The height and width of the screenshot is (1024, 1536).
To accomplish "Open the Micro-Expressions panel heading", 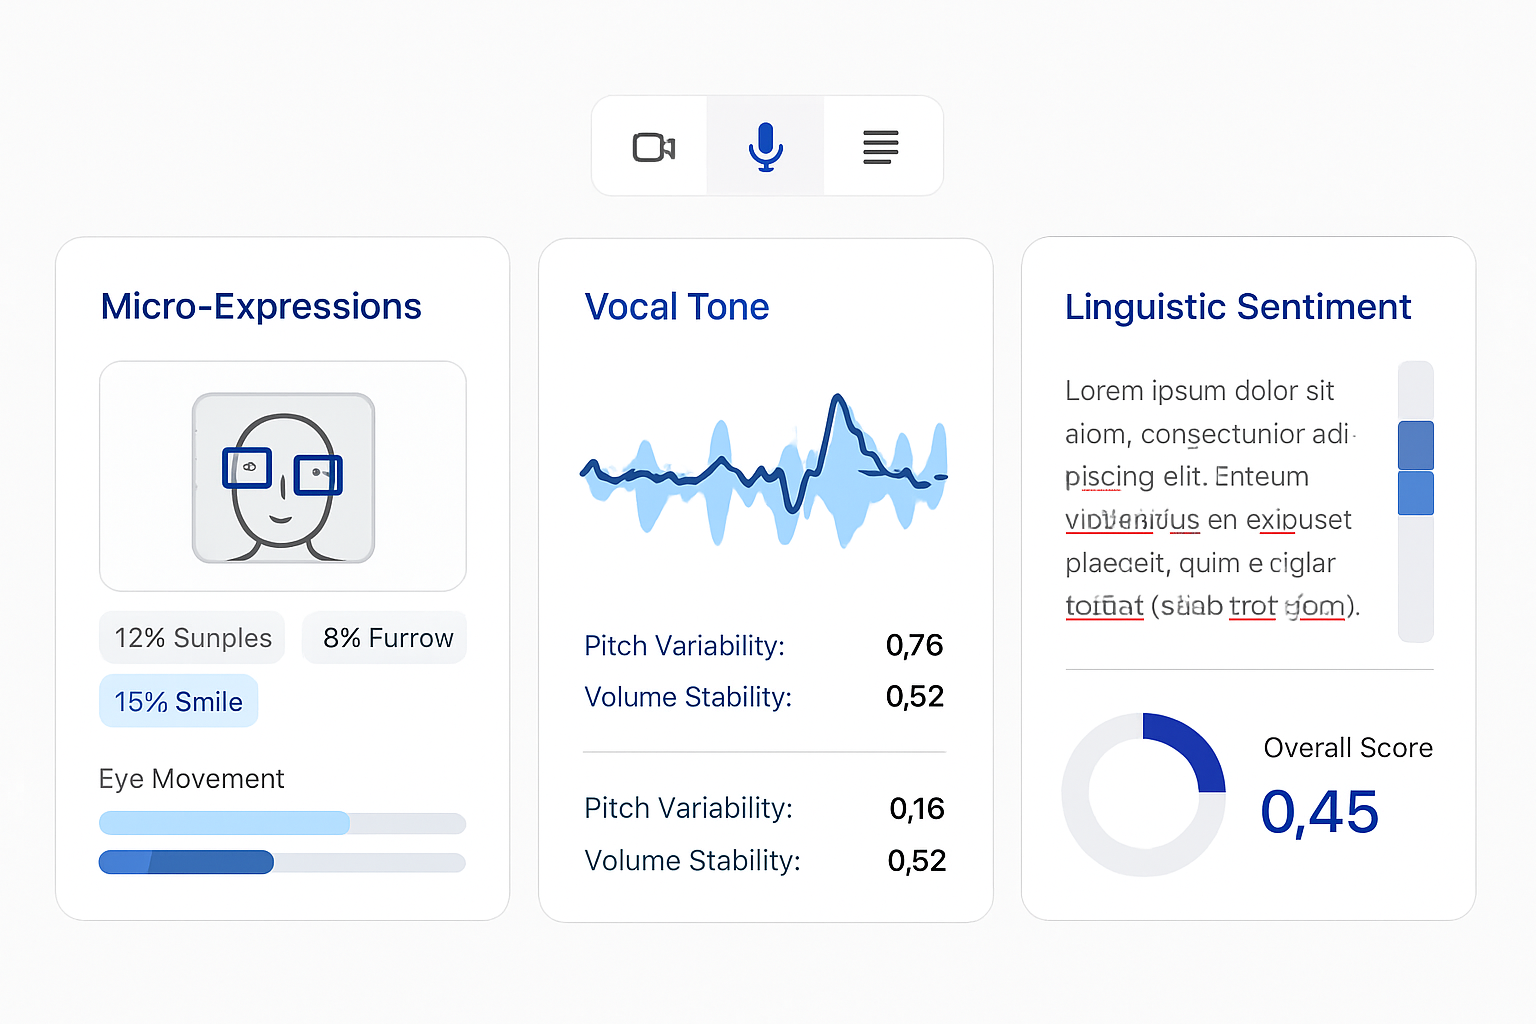I will tap(261, 306).
